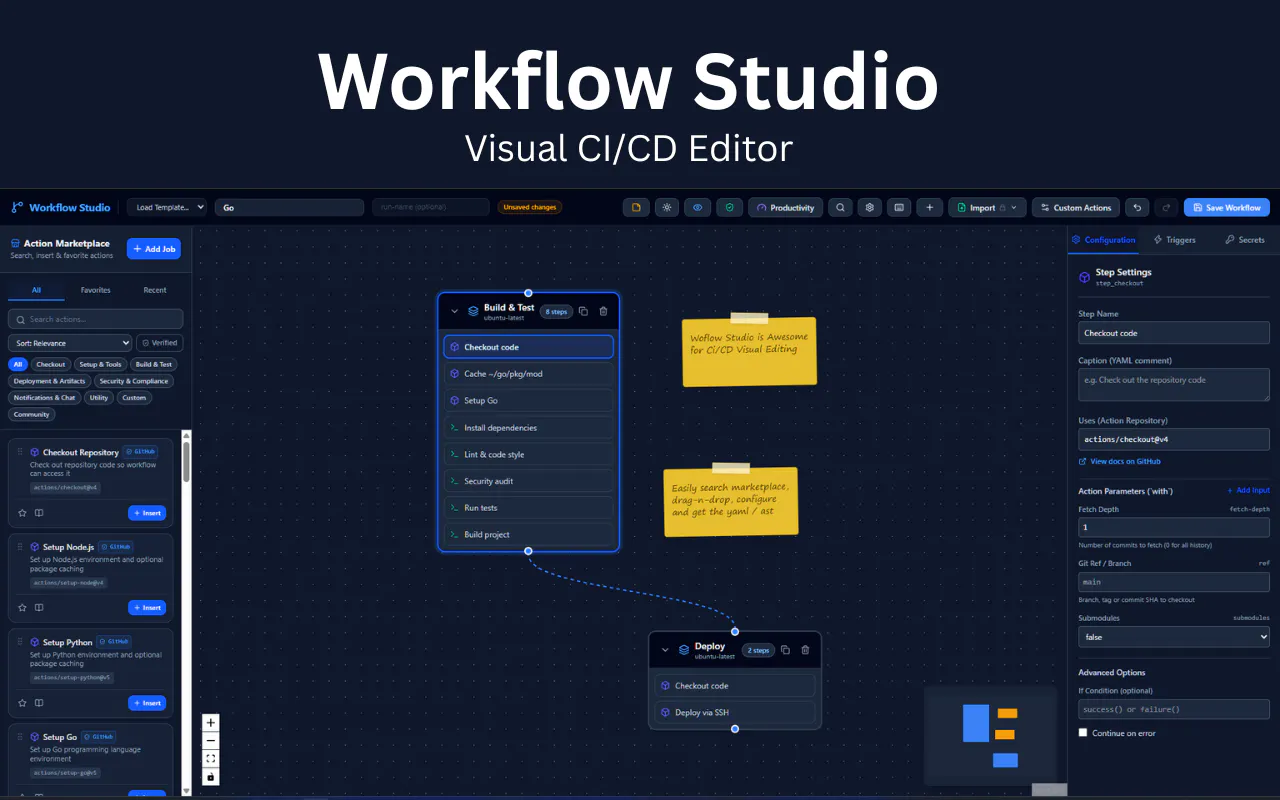Toggle the canvas lock icon
Image resolution: width=1280 pixels, height=800 pixels.
point(210,777)
